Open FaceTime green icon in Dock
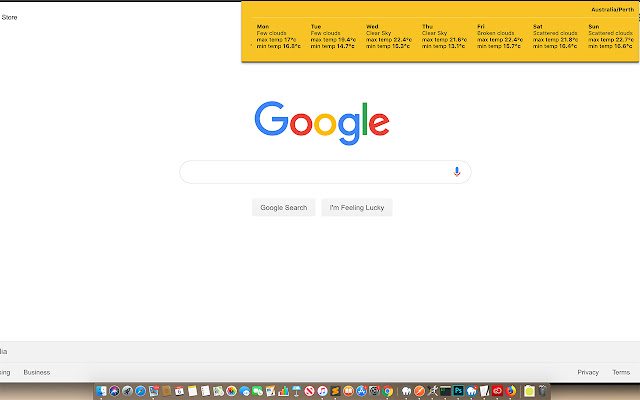 coord(258,391)
